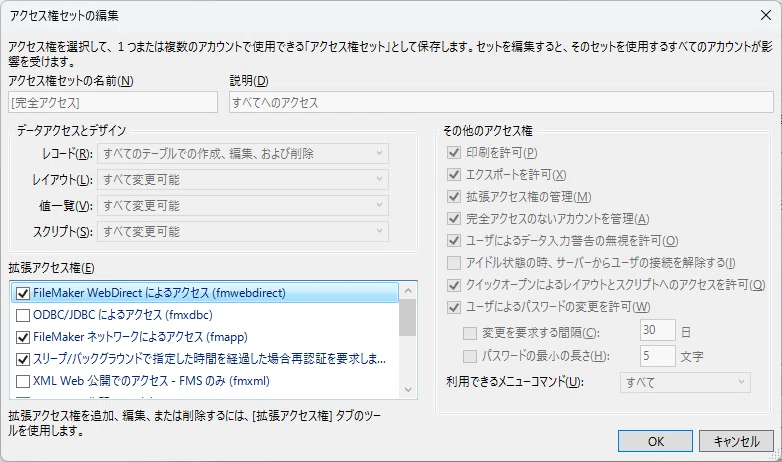Open the レコード dropdown
Image resolution: width=782 pixels, height=462 pixels.
[x=243, y=154]
